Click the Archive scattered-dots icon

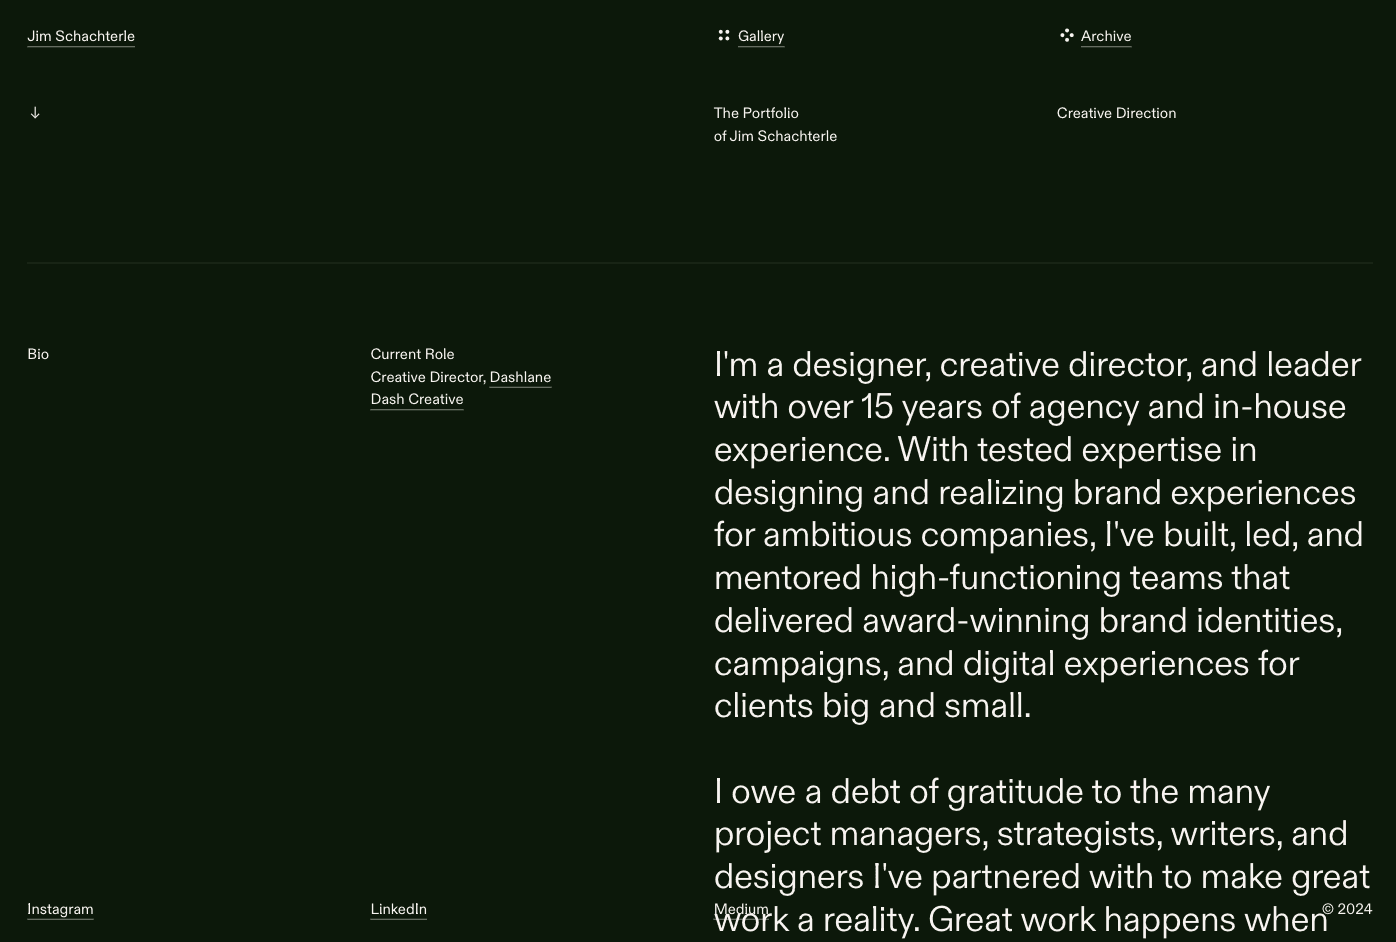coord(1067,36)
